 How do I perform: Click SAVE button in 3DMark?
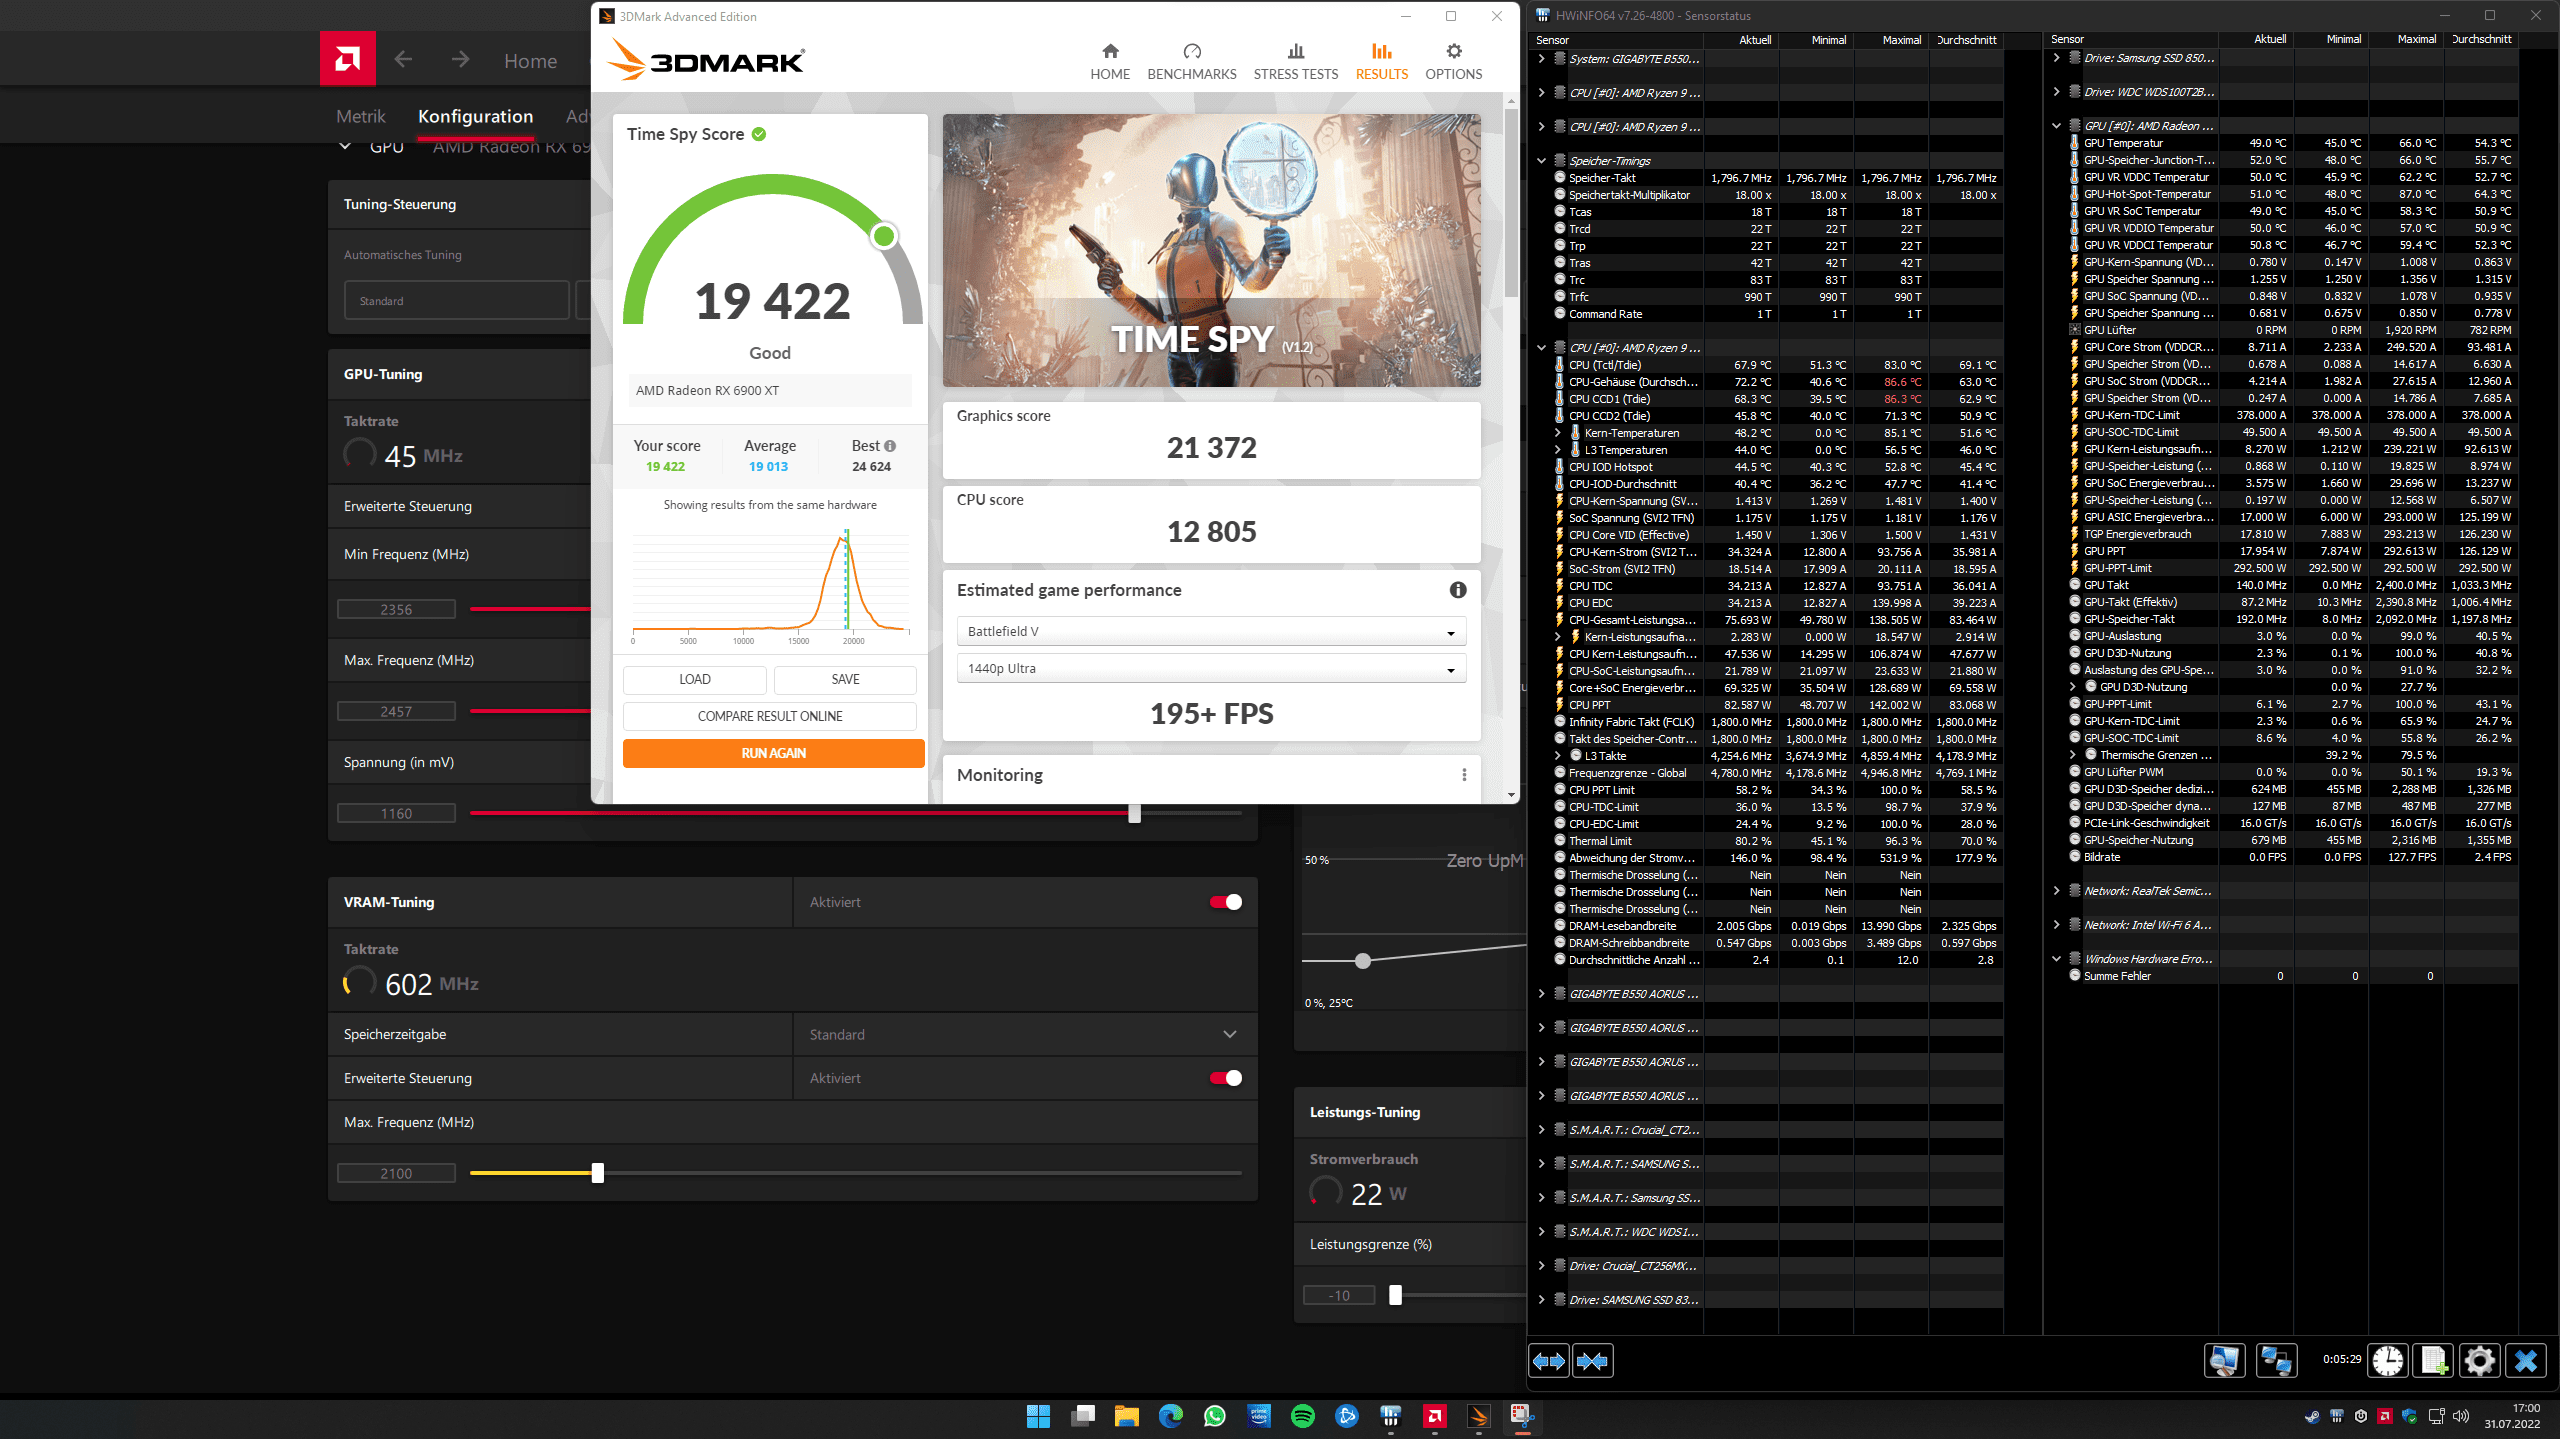[x=845, y=679]
